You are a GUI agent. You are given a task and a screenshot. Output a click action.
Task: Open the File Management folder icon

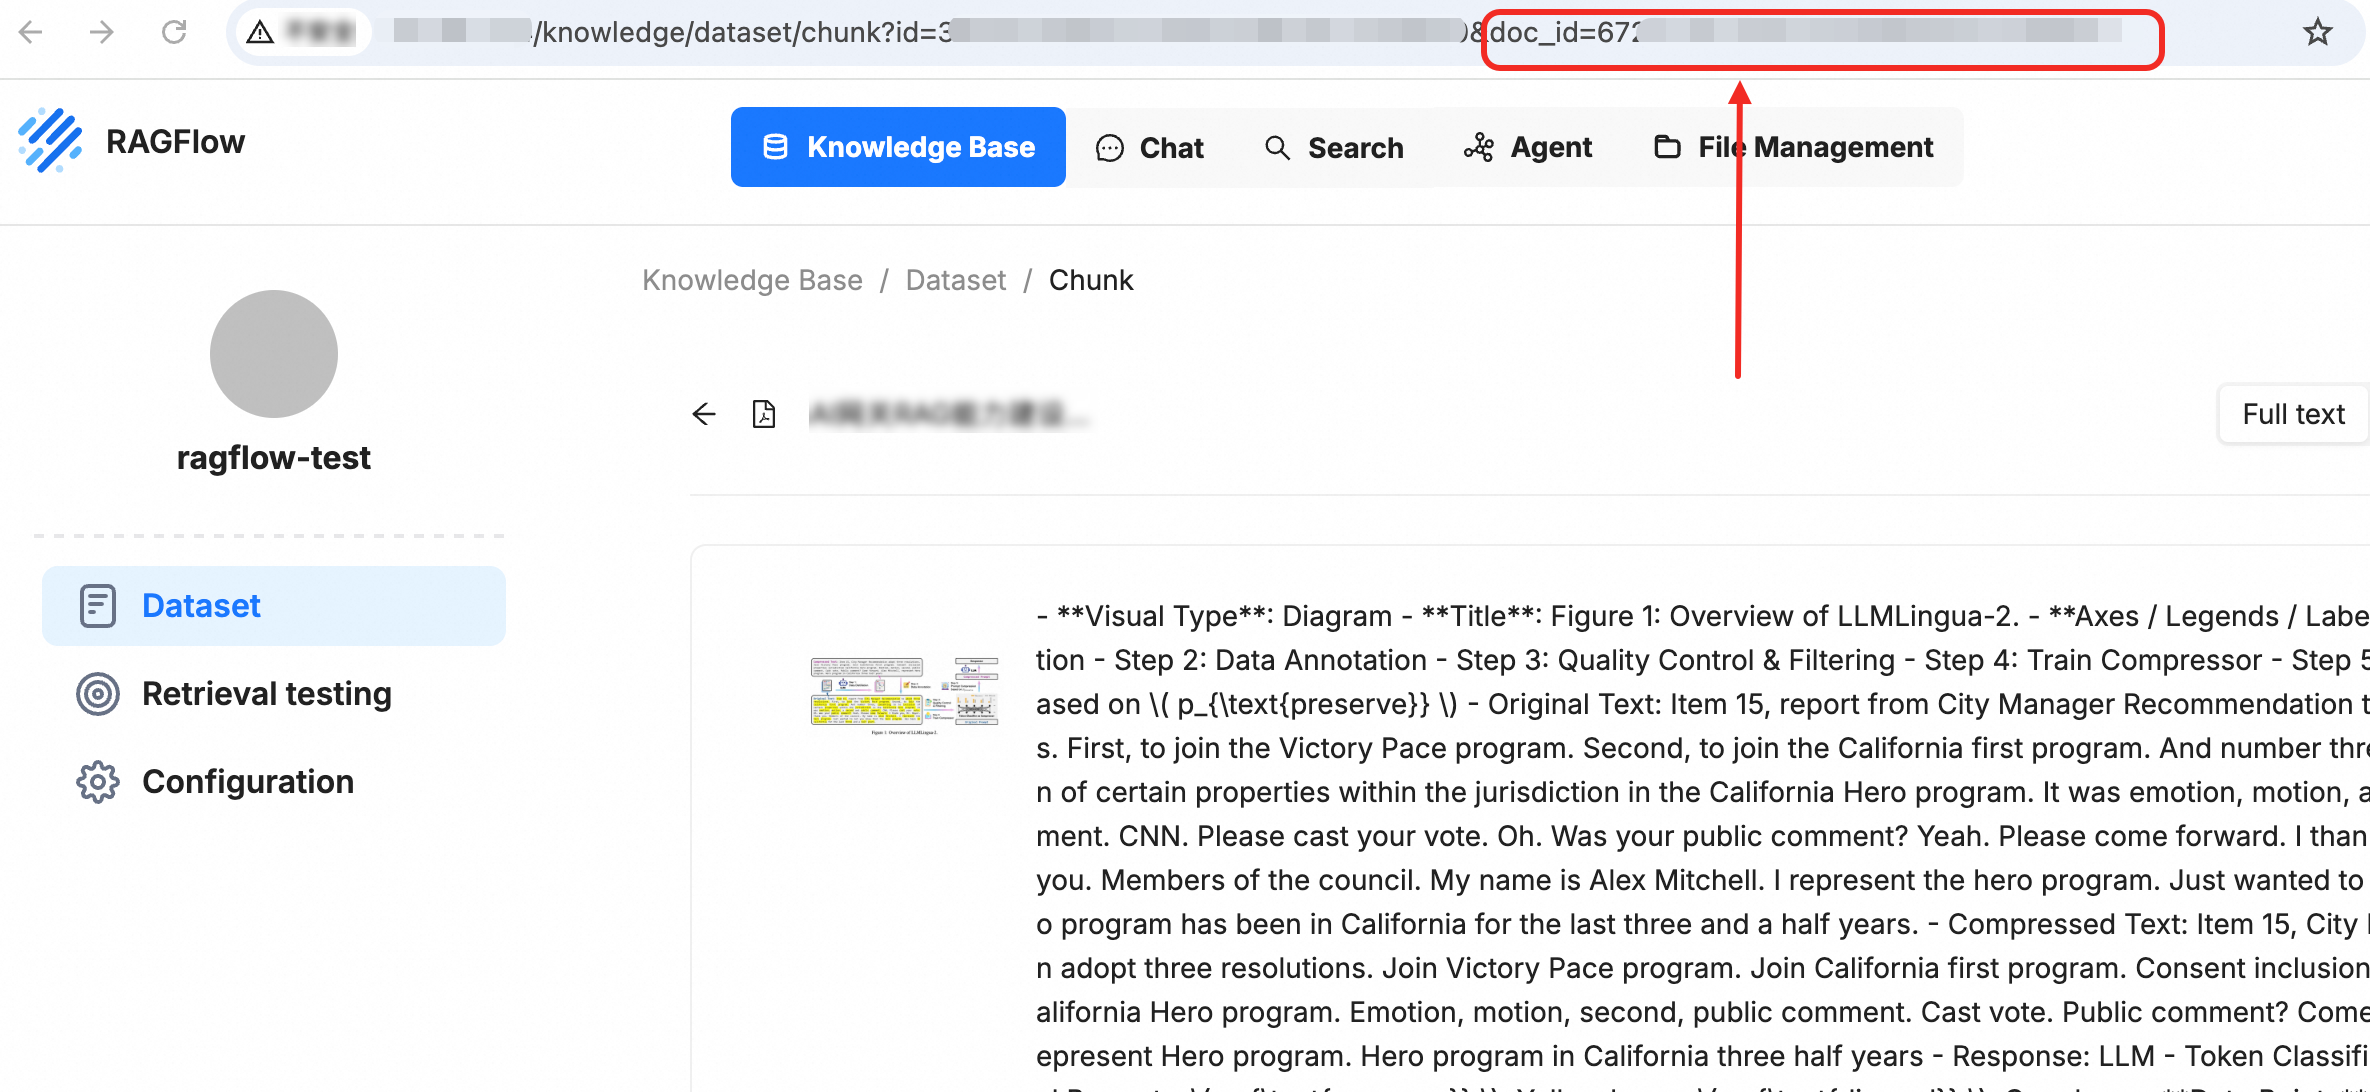pos(1665,147)
